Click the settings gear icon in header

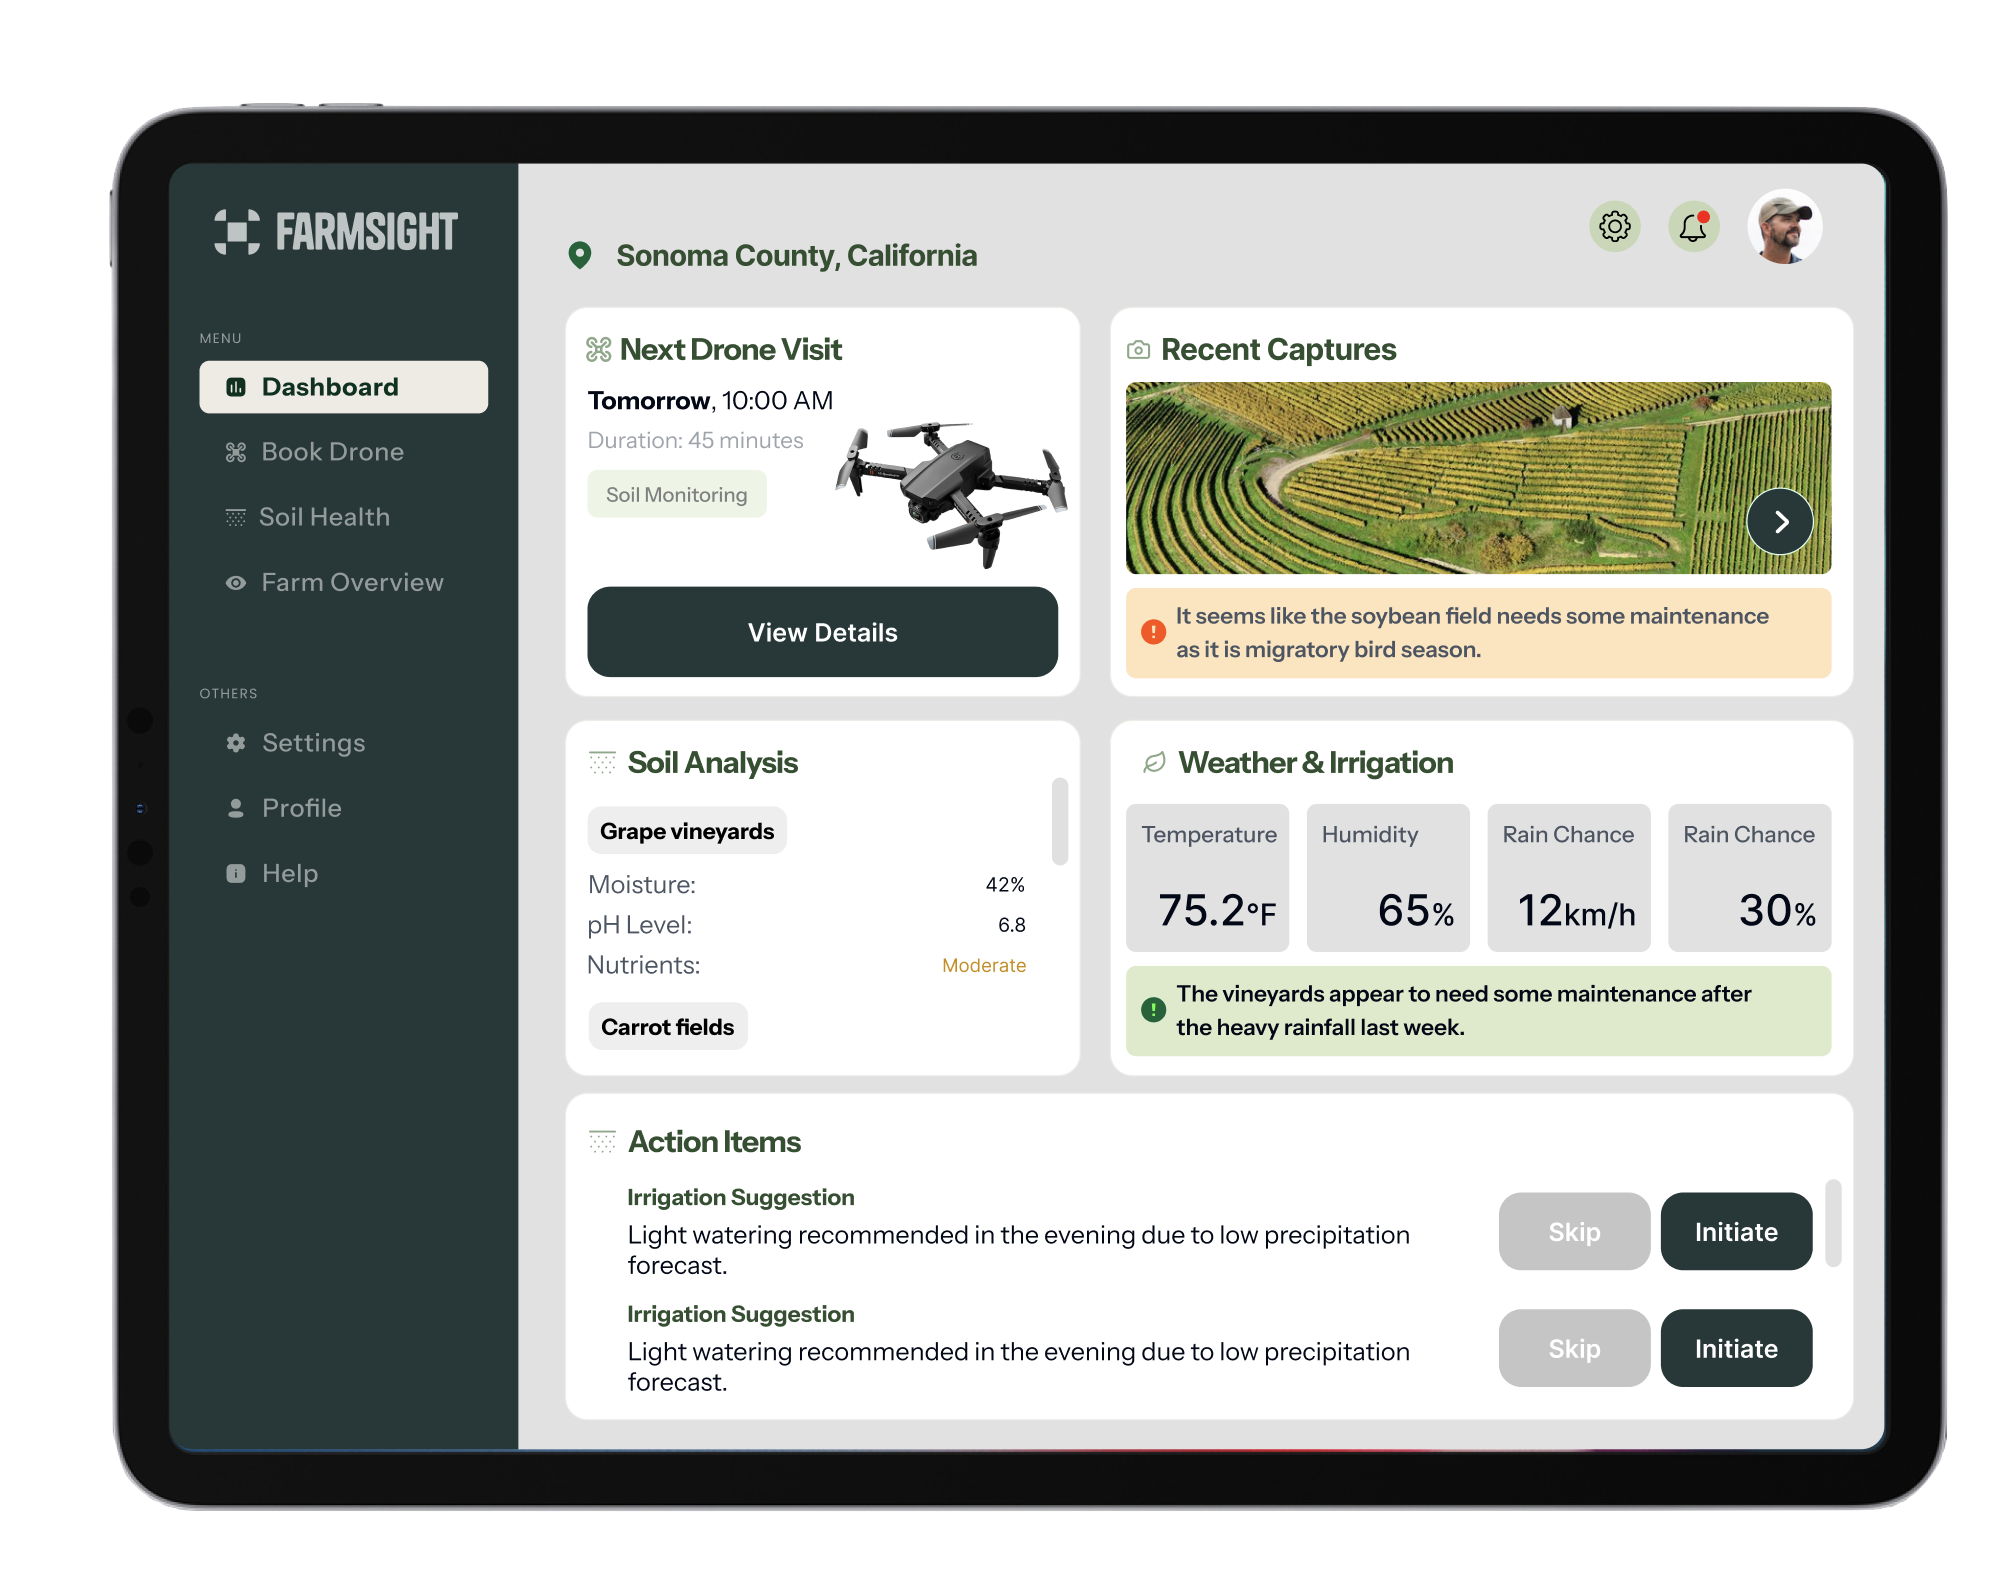(x=1614, y=227)
